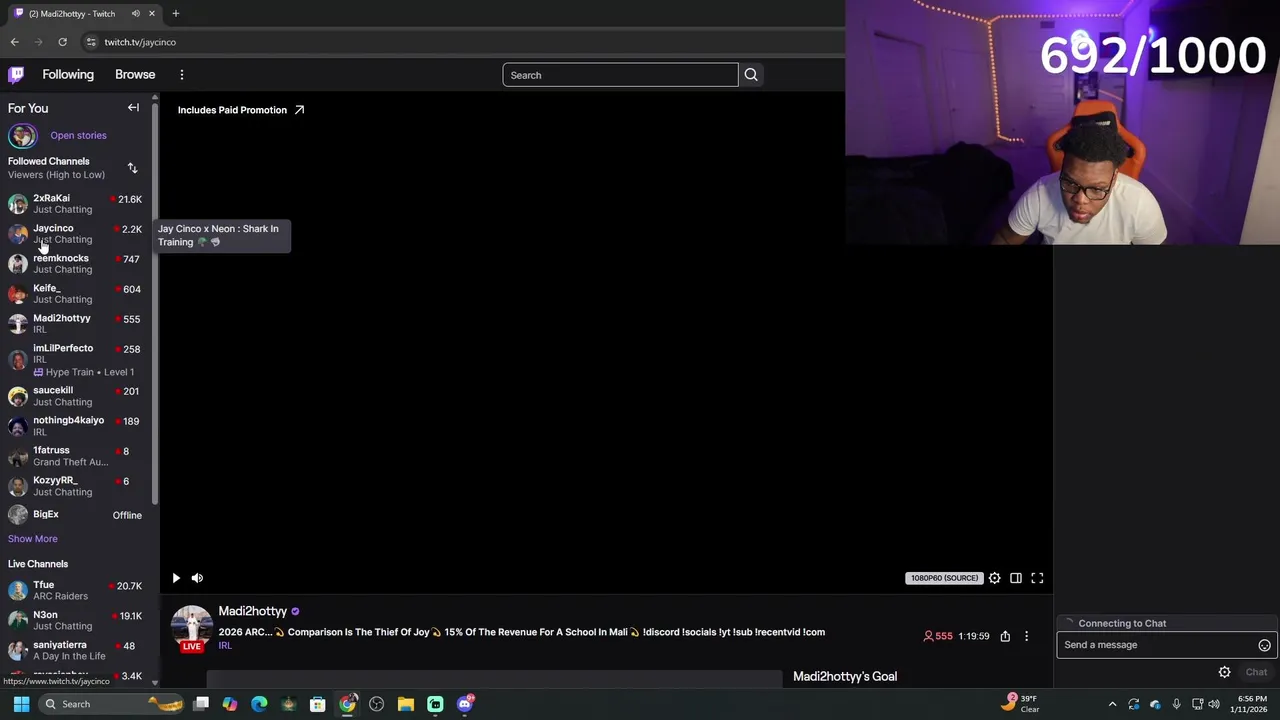Screen dimensions: 1280x720
Task: Open Madi2hottyy in the sidebar list
Action: pyautogui.click(x=78, y=324)
